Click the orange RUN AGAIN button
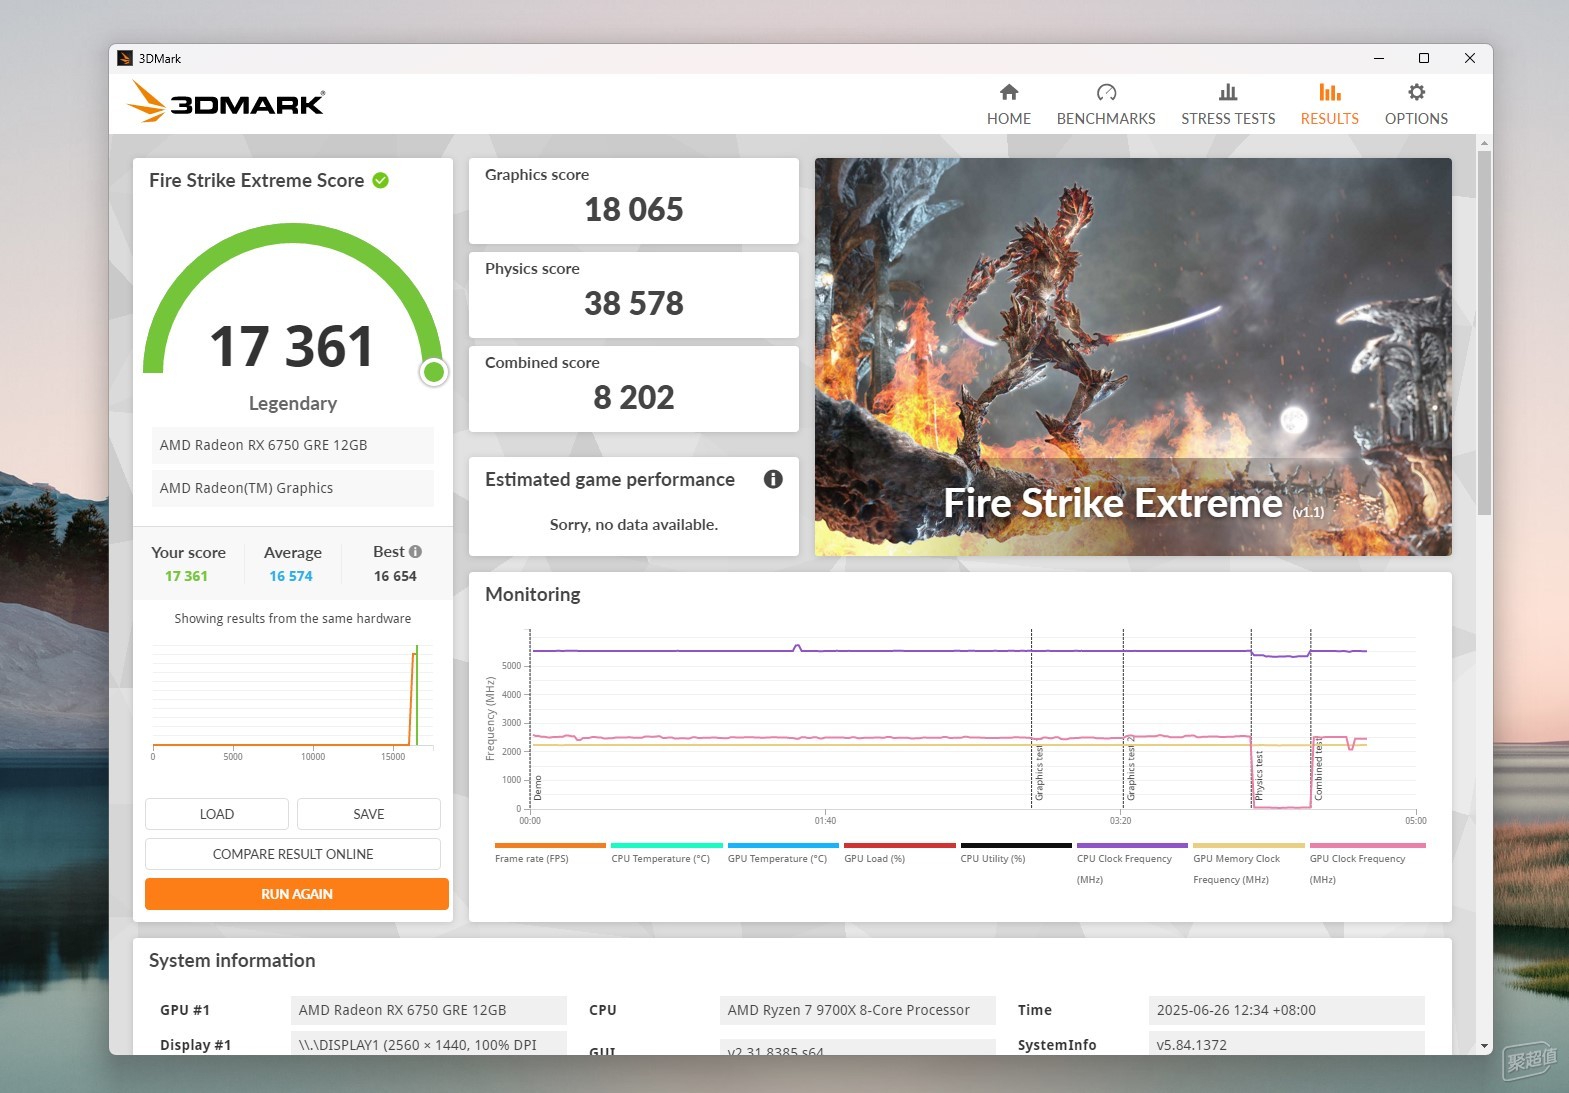The image size is (1569, 1093). [x=297, y=894]
